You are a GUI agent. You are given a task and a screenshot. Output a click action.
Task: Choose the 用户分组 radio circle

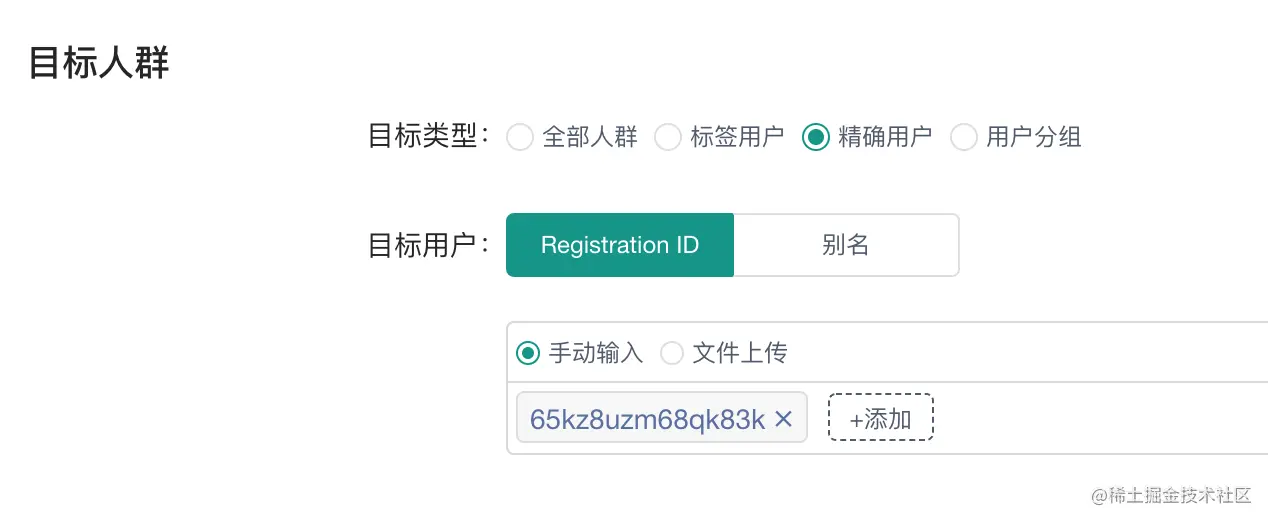964,137
